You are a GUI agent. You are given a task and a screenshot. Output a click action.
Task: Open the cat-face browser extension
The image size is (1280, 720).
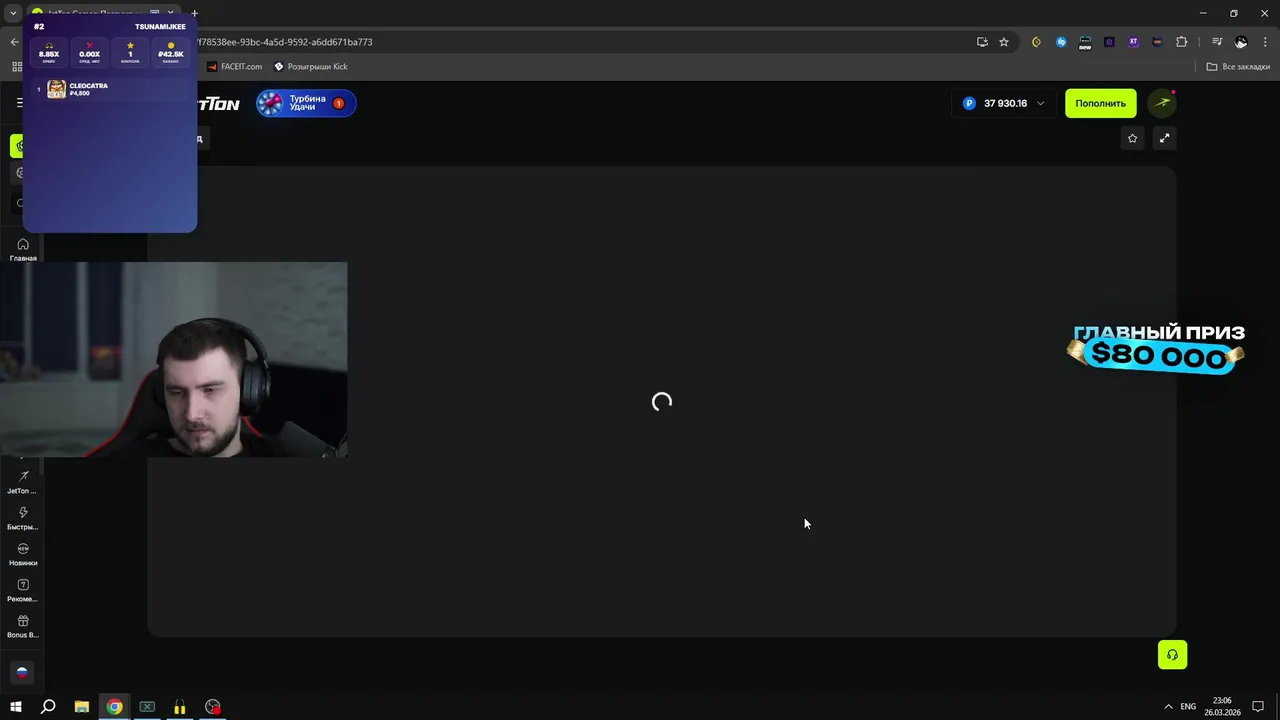[x=1157, y=42]
